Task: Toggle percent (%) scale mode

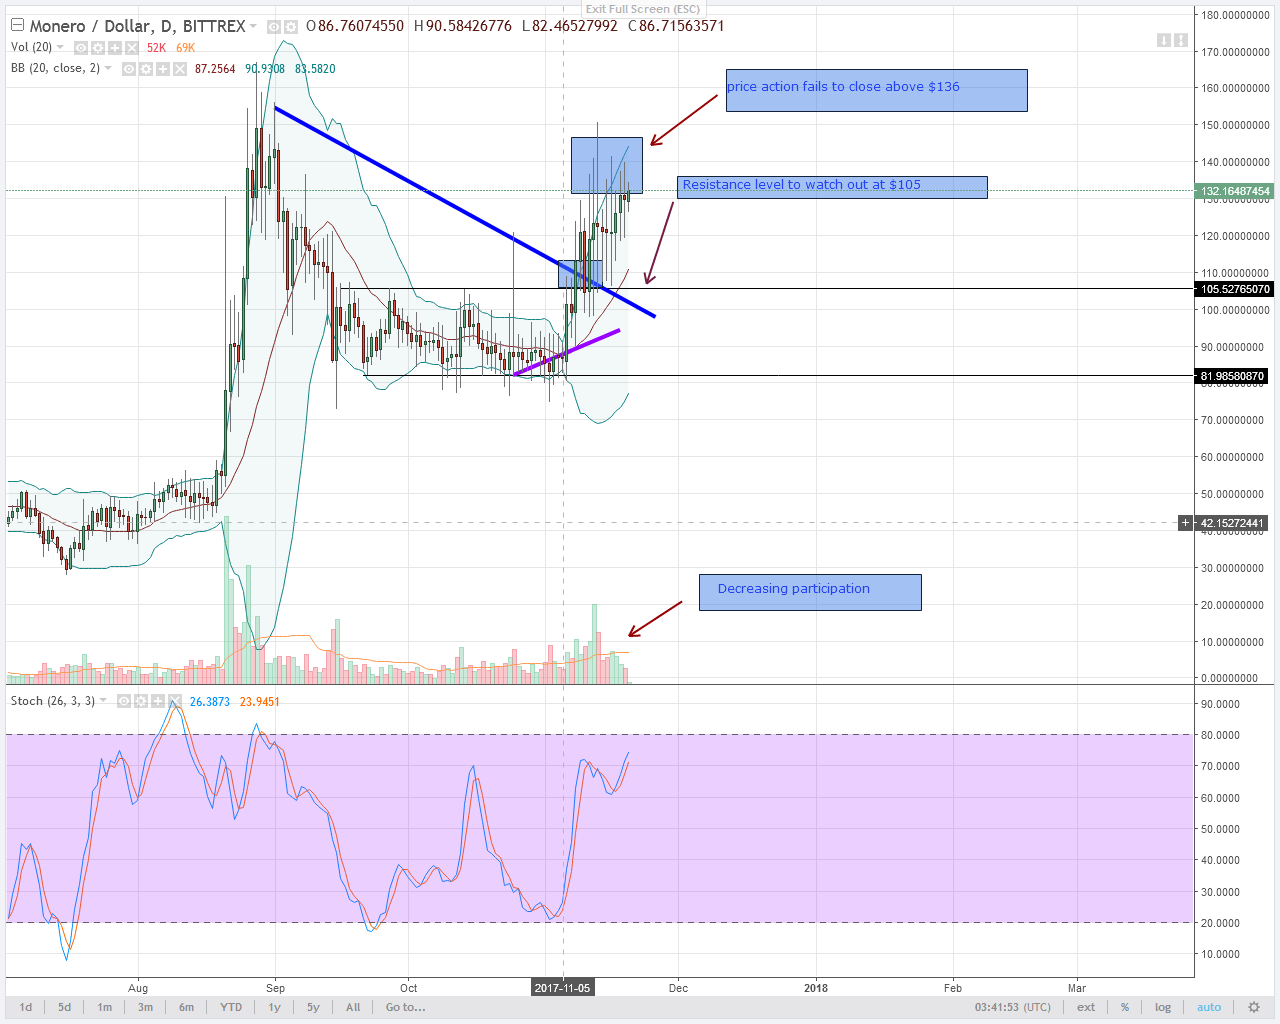Action: (x=1125, y=1007)
